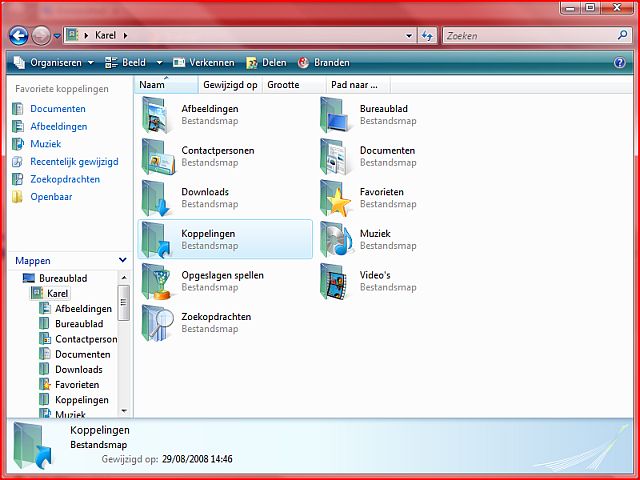The width and height of the screenshot is (640, 480).
Task: Expand the address bar history dropdown
Action: click(x=409, y=36)
